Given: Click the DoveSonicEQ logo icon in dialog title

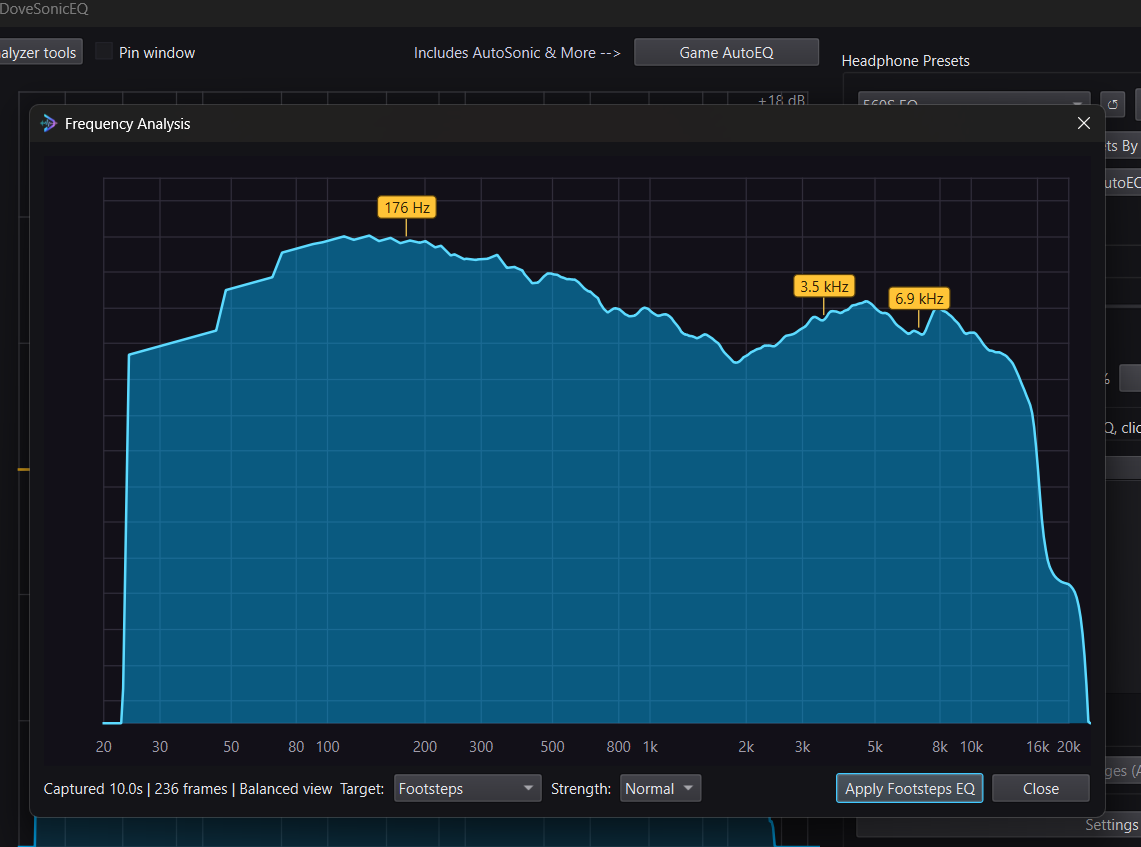Looking at the screenshot, I should coord(49,124).
